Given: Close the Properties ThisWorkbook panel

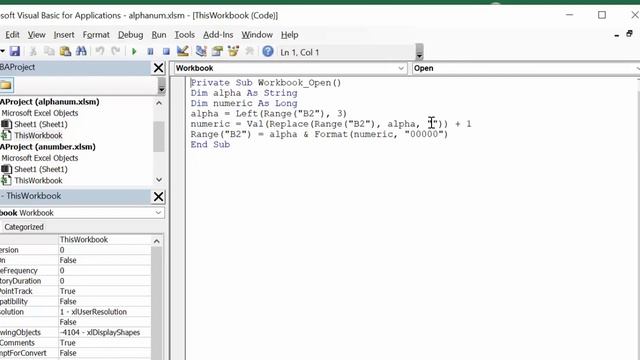Looking at the screenshot, I should pyautogui.click(x=158, y=197).
